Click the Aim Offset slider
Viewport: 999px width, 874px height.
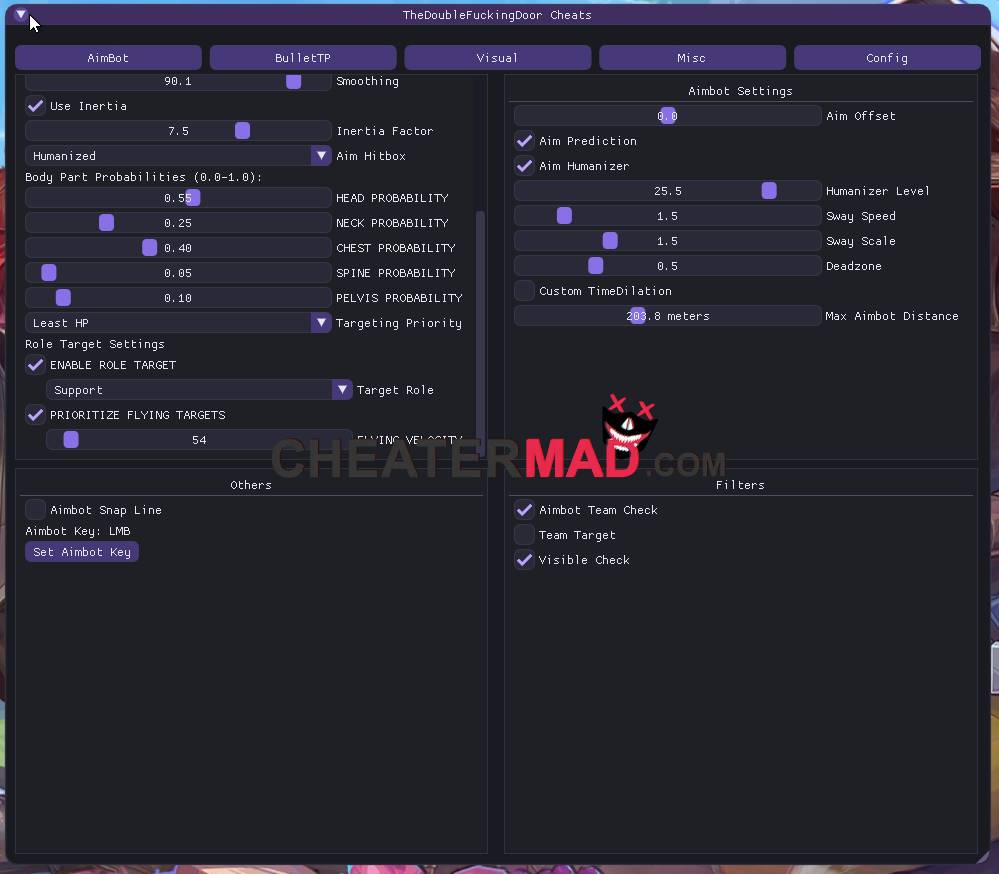tap(667, 115)
